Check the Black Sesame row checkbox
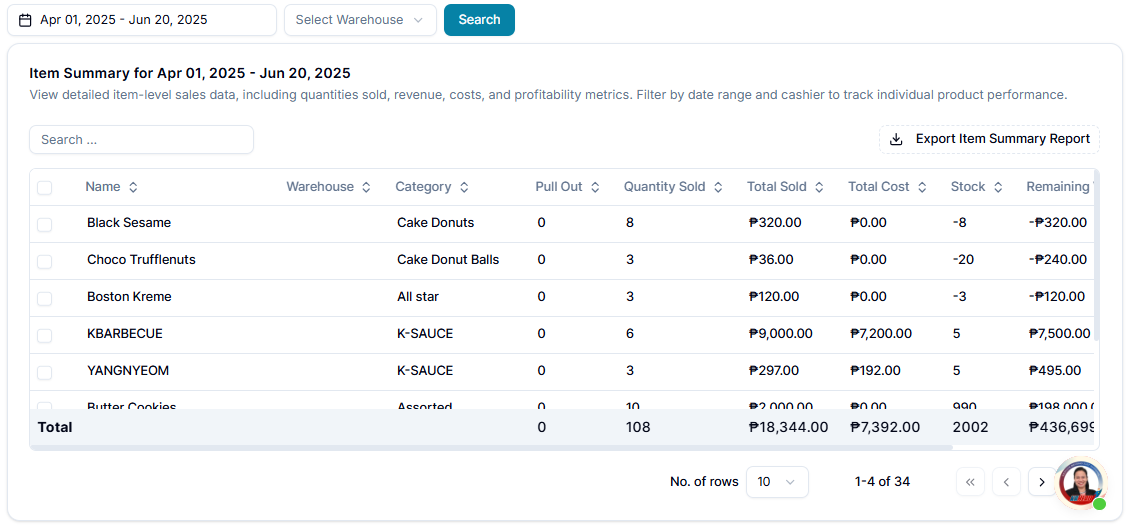The width and height of the screenshot is (1130, 528). click(45, 224)
